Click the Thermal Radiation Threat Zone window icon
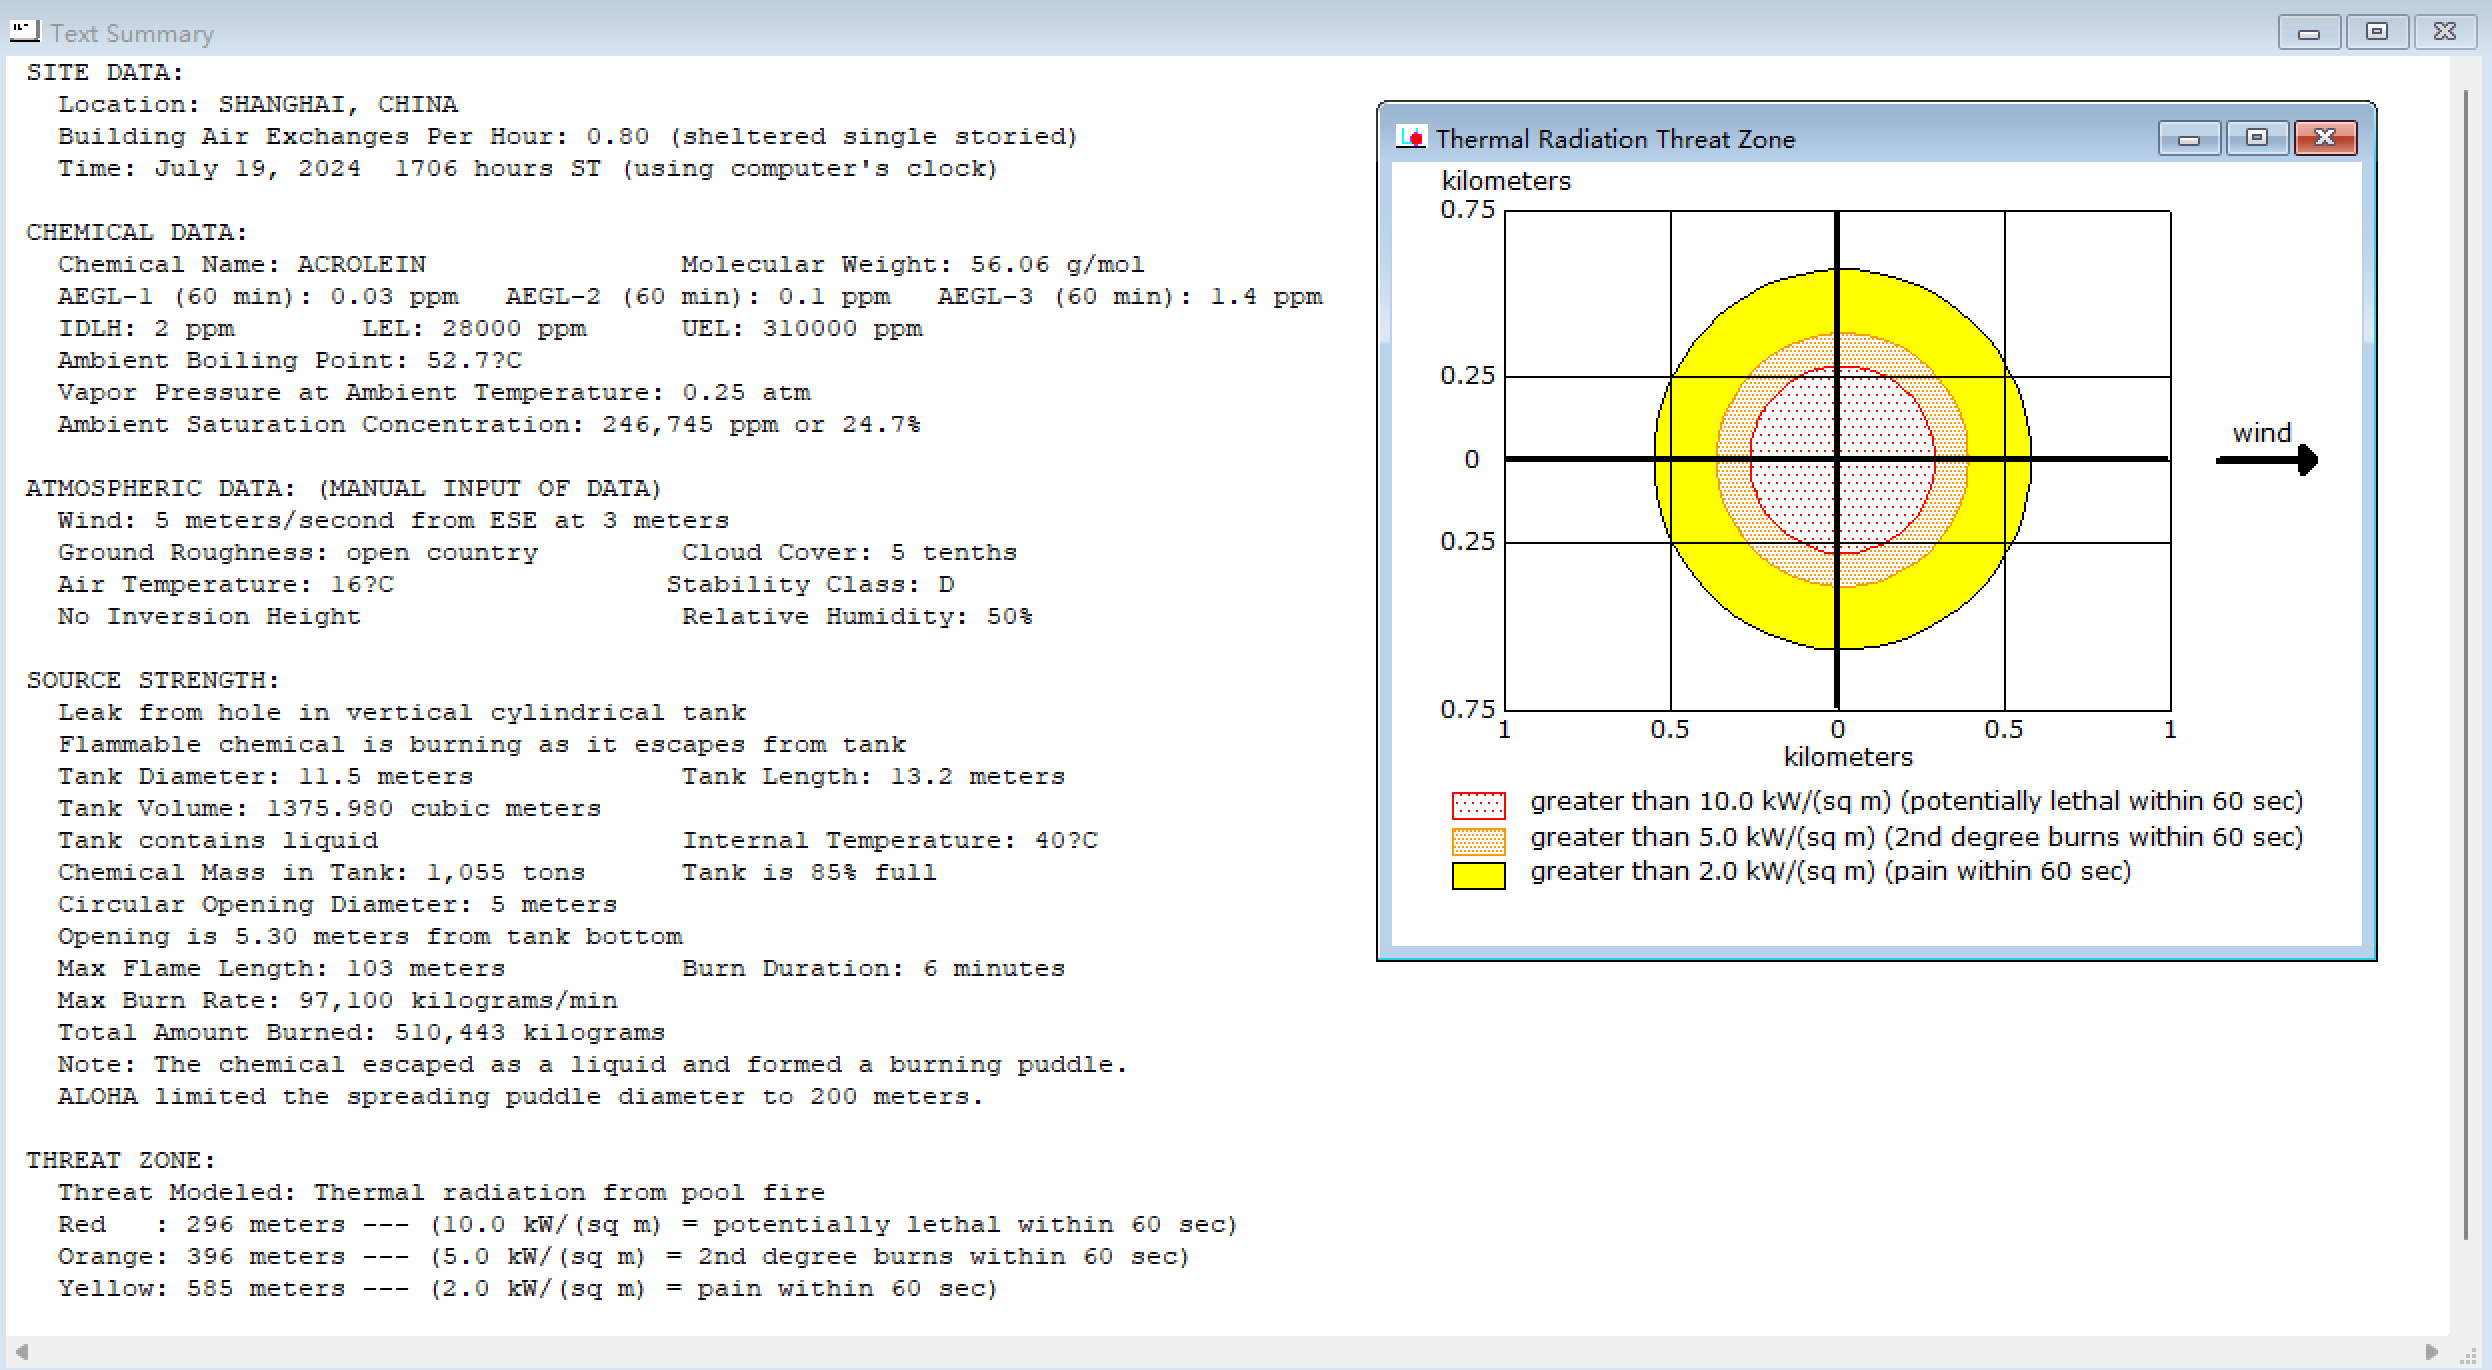 (x=1410, y=138)
